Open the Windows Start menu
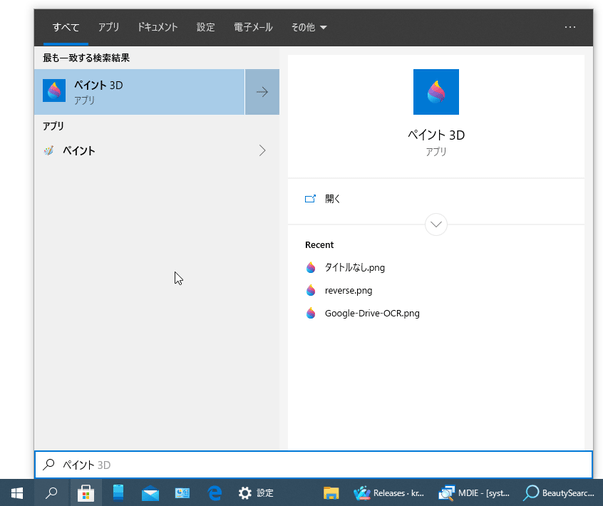 17,493
